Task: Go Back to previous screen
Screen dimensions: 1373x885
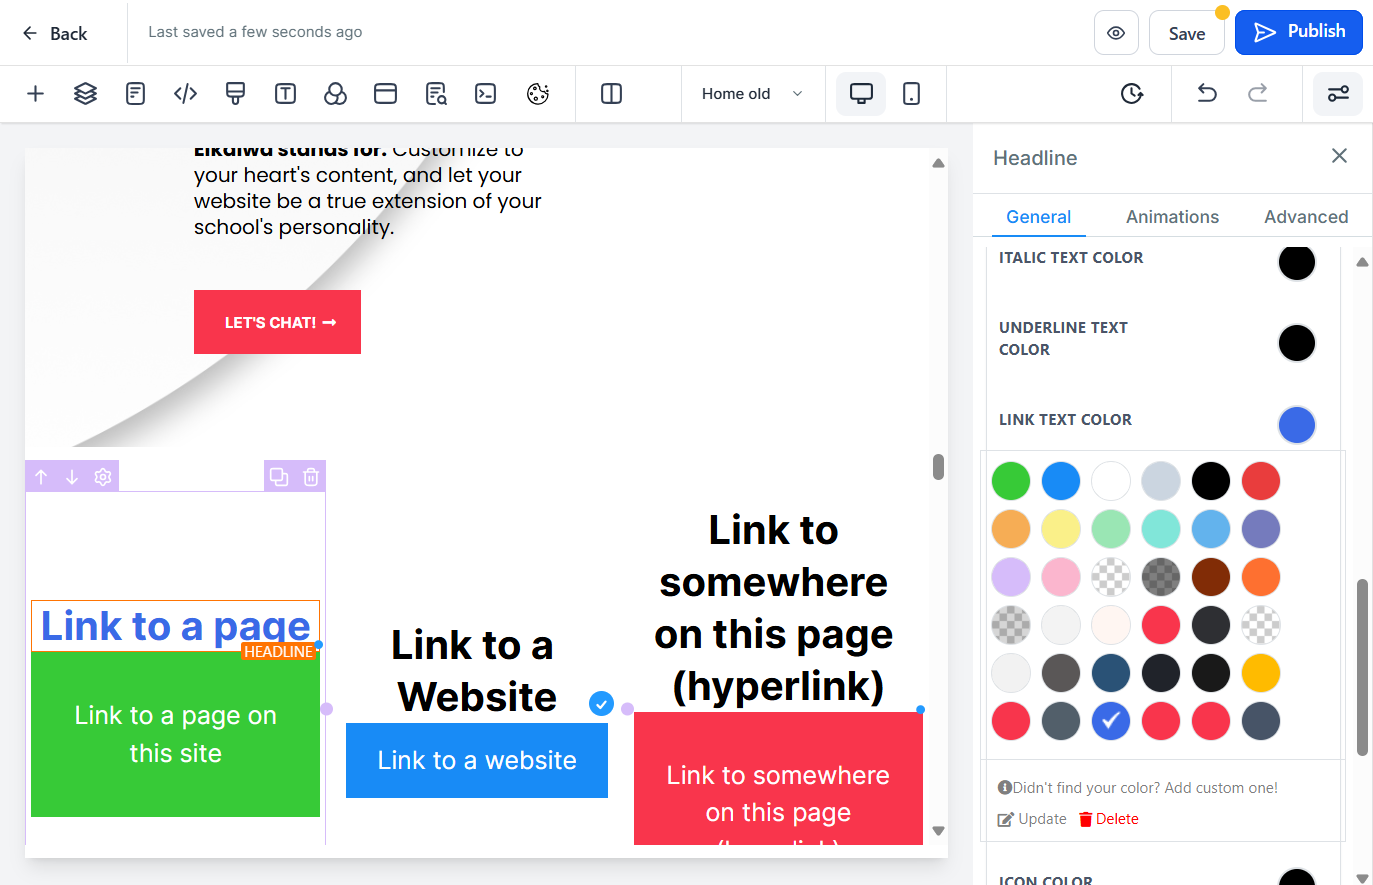Action: (x=55, y=33)
